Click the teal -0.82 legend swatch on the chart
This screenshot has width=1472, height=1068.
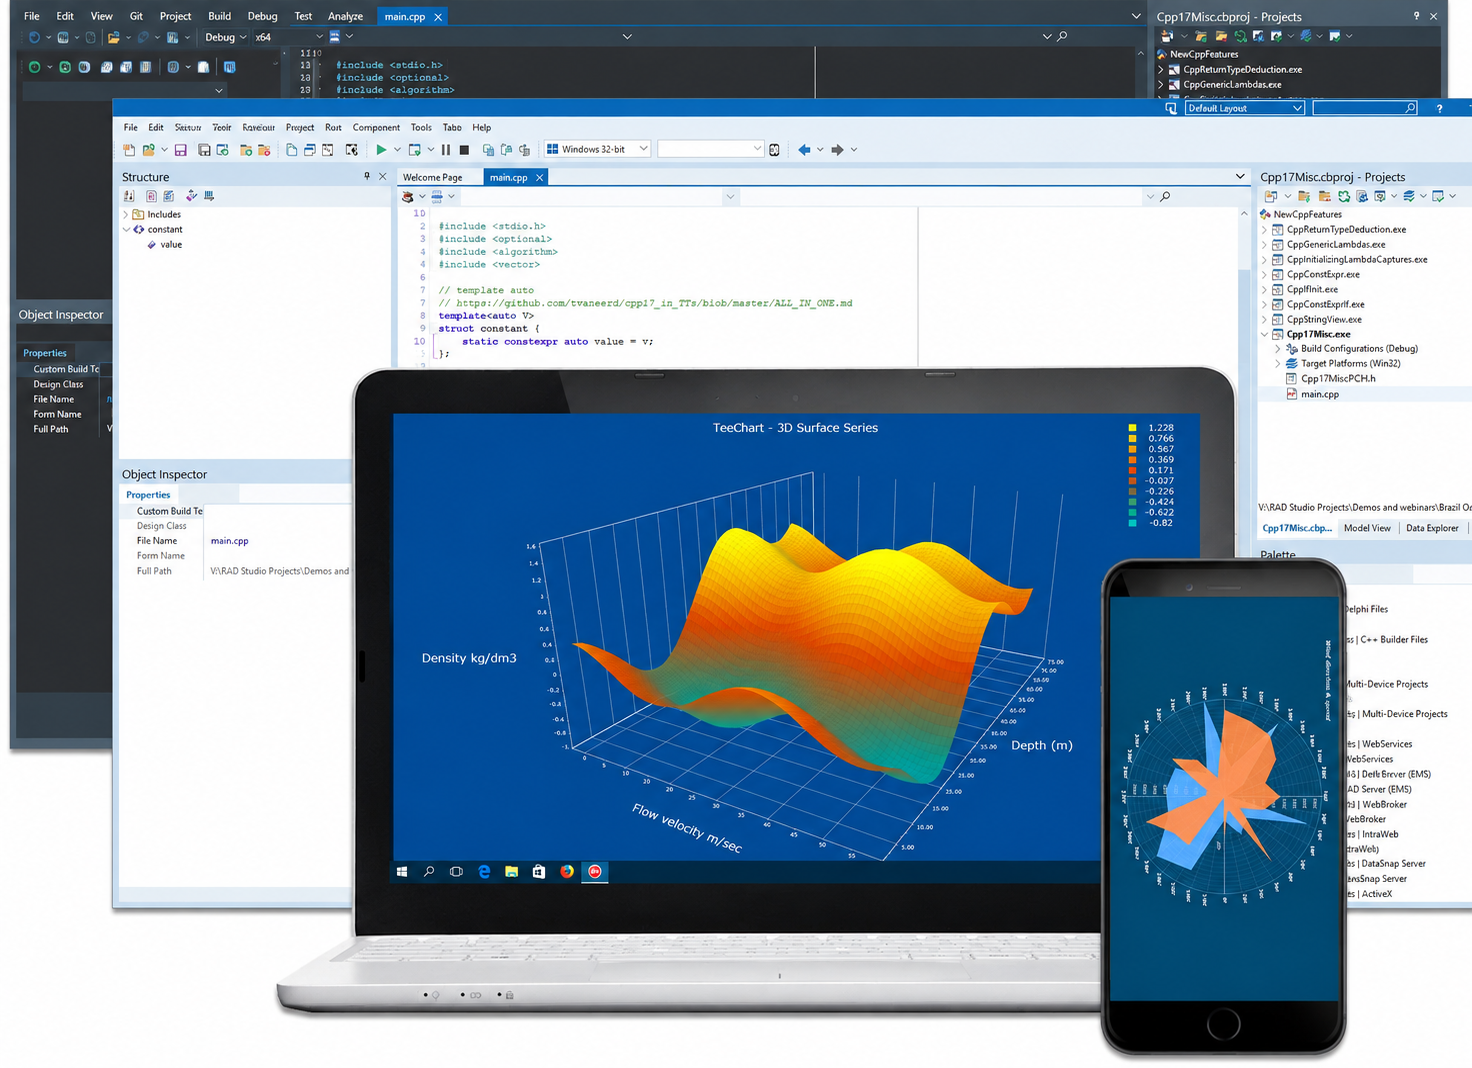click(1132, 523)
